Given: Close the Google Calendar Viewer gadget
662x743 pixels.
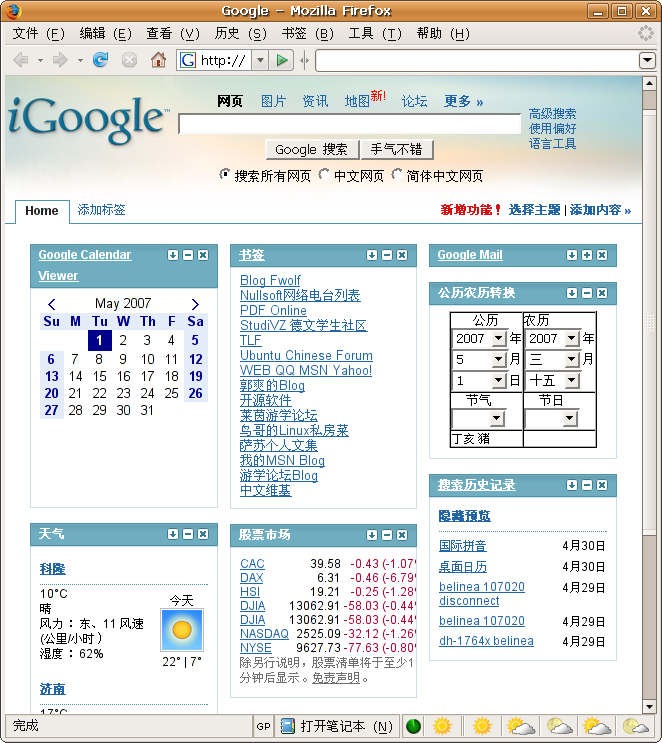Looking at the screenshot, I should (x=203, y=255).
